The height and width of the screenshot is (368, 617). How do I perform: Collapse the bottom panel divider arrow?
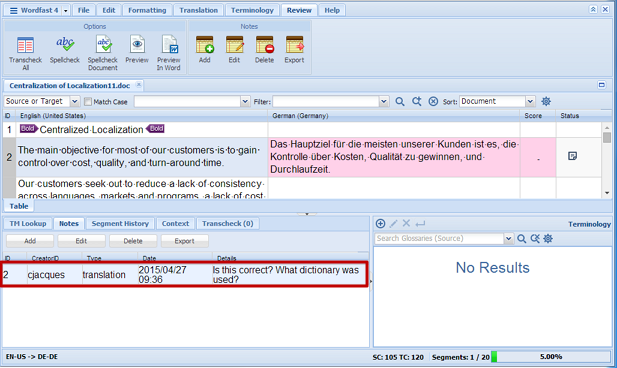point(307,214)
